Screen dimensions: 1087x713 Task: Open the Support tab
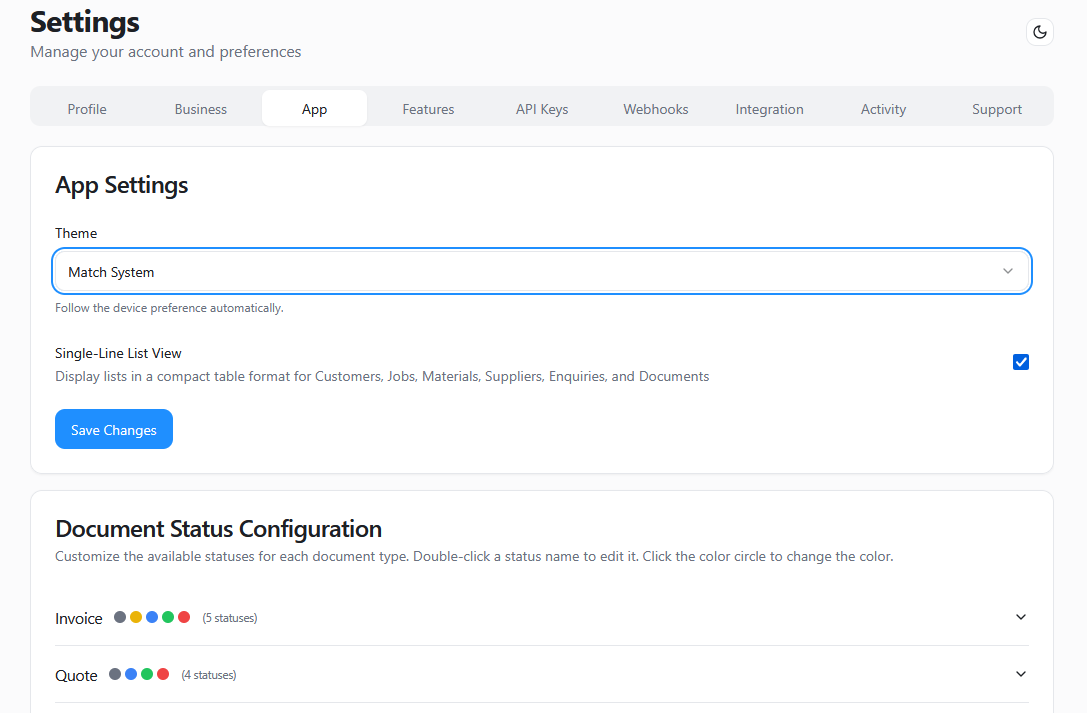996,108
